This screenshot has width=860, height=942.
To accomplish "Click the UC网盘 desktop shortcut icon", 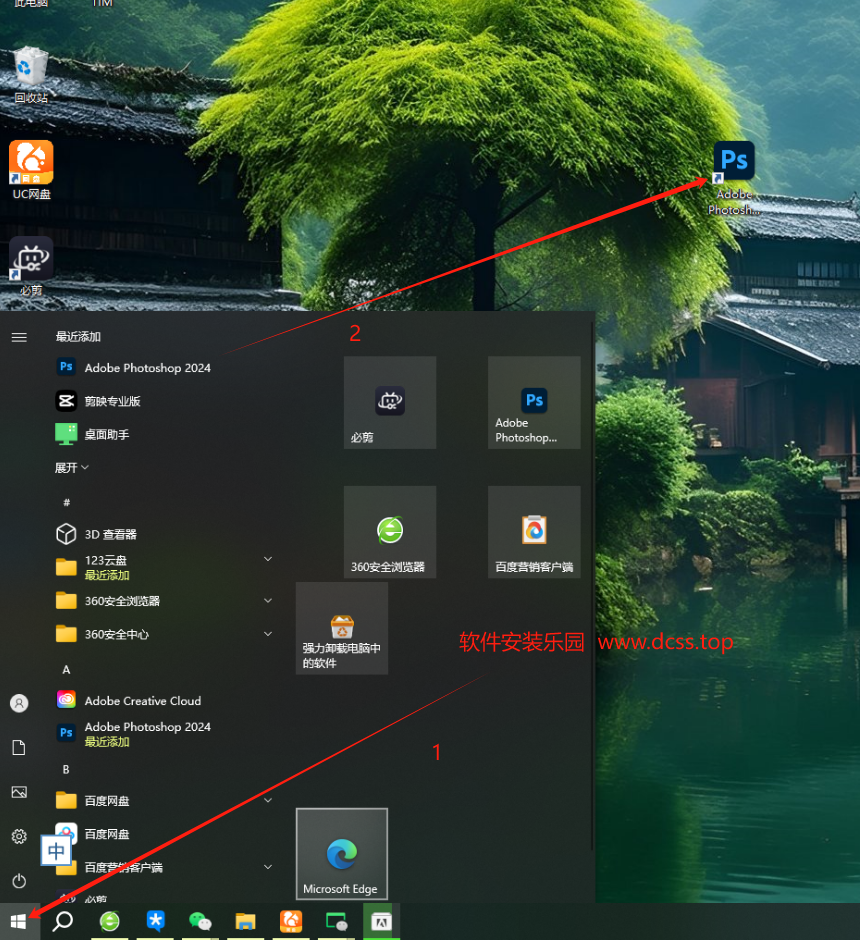I will pyautogui.click(x=31, y=162).
